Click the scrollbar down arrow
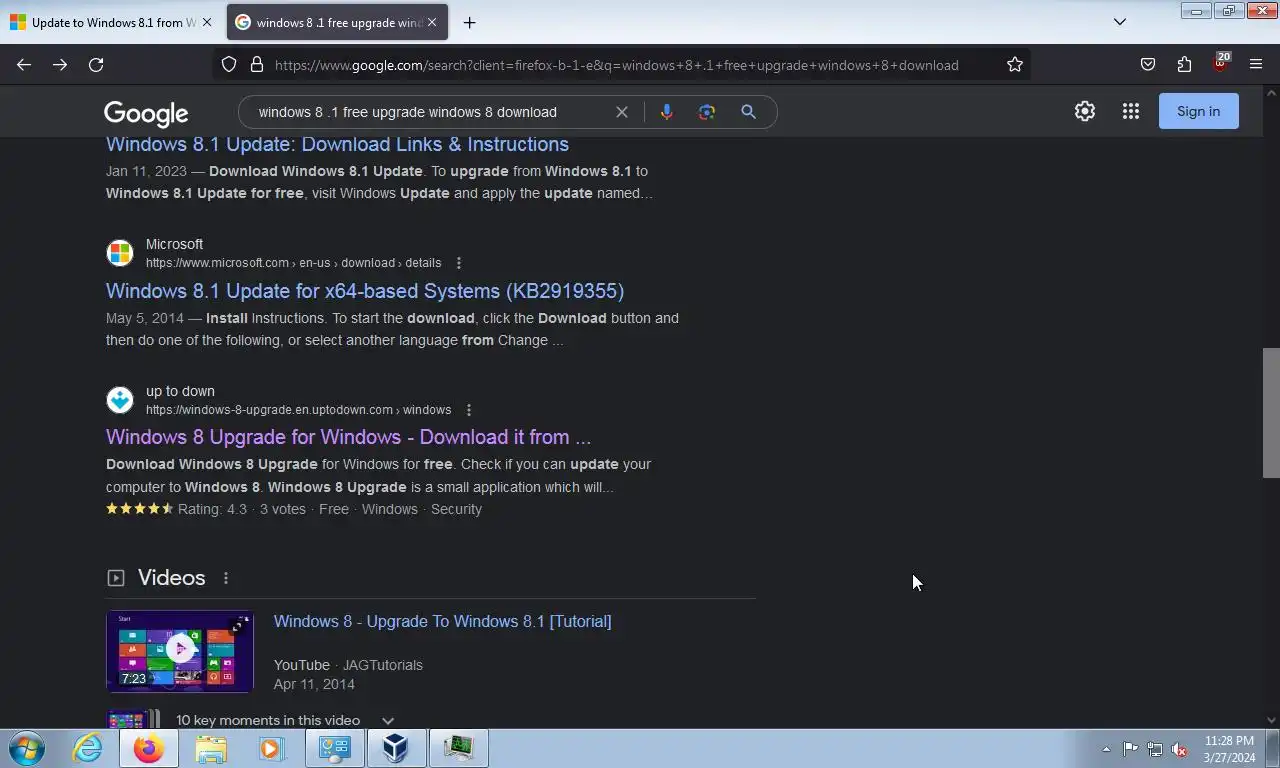 point(1271,719)
